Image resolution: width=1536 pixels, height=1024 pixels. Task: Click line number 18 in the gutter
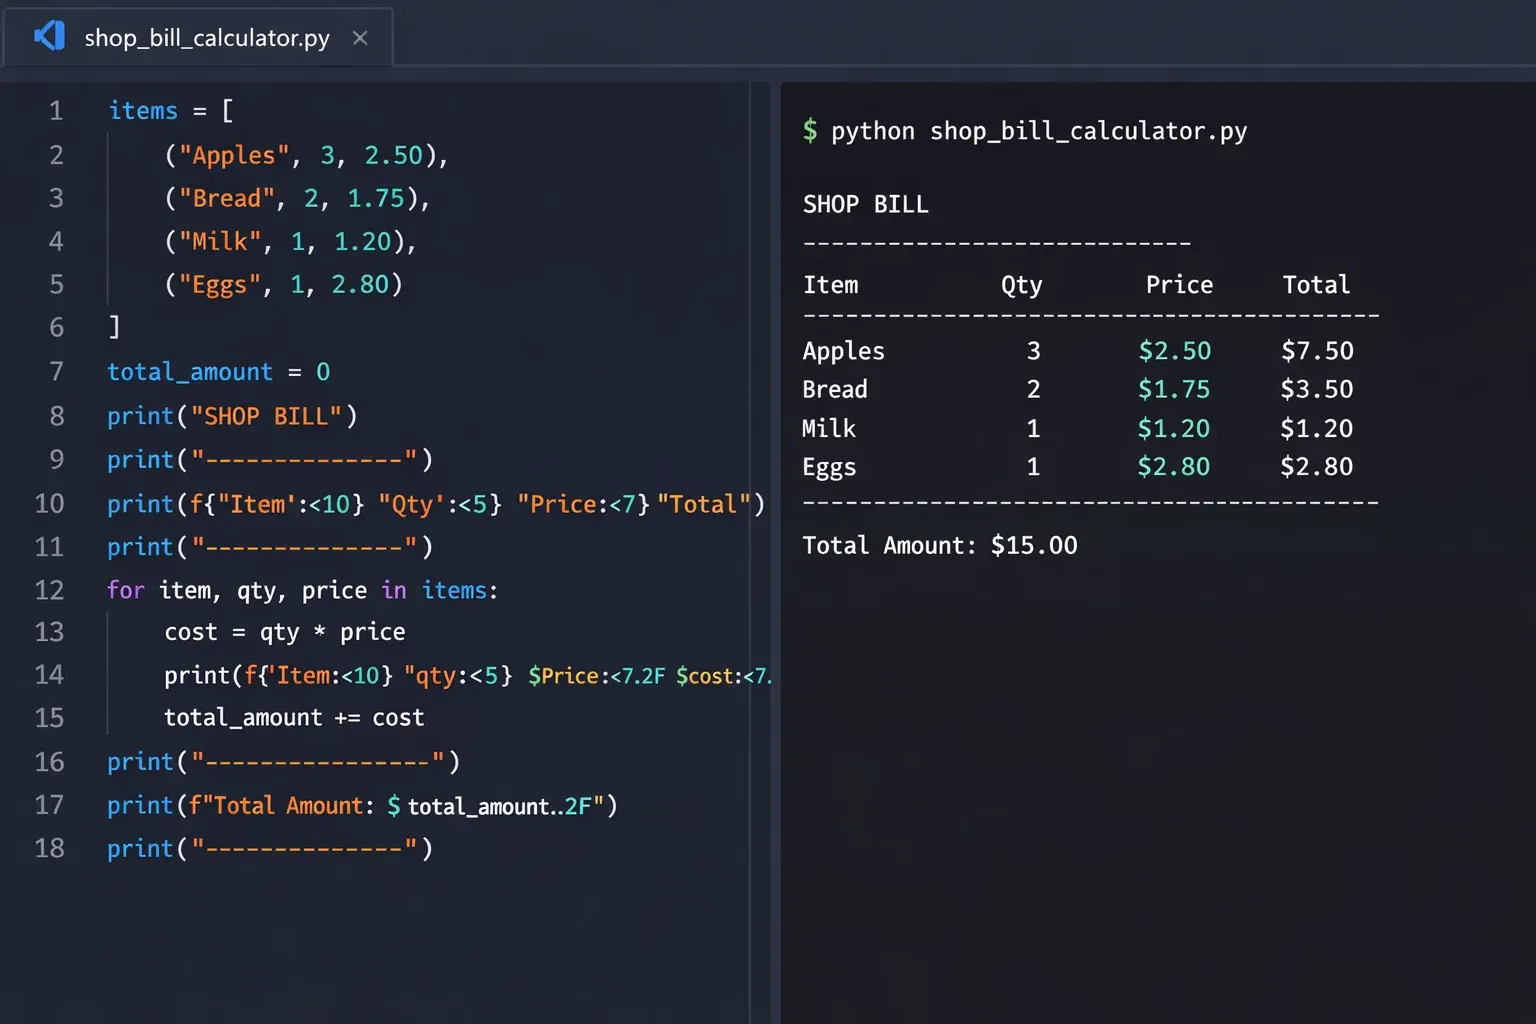(x=50, y=848)
